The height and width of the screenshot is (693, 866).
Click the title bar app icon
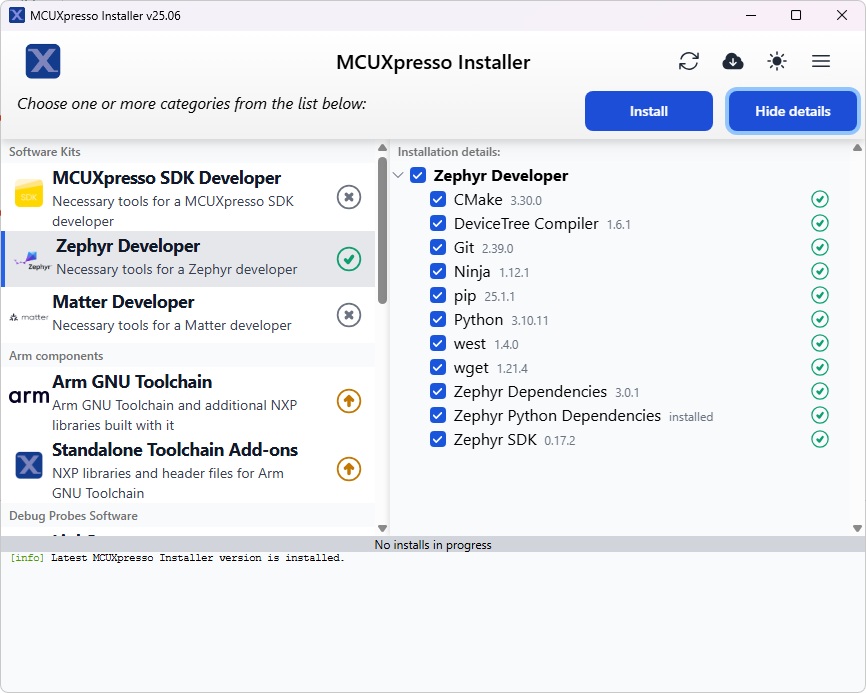(x=17, y=15)
